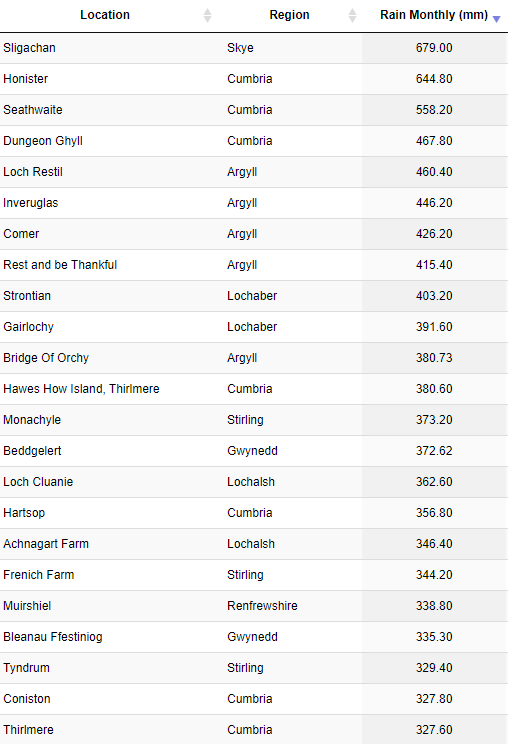The image size is (508, 744).
Task: Click the Location column header
Action: (105, 15)
